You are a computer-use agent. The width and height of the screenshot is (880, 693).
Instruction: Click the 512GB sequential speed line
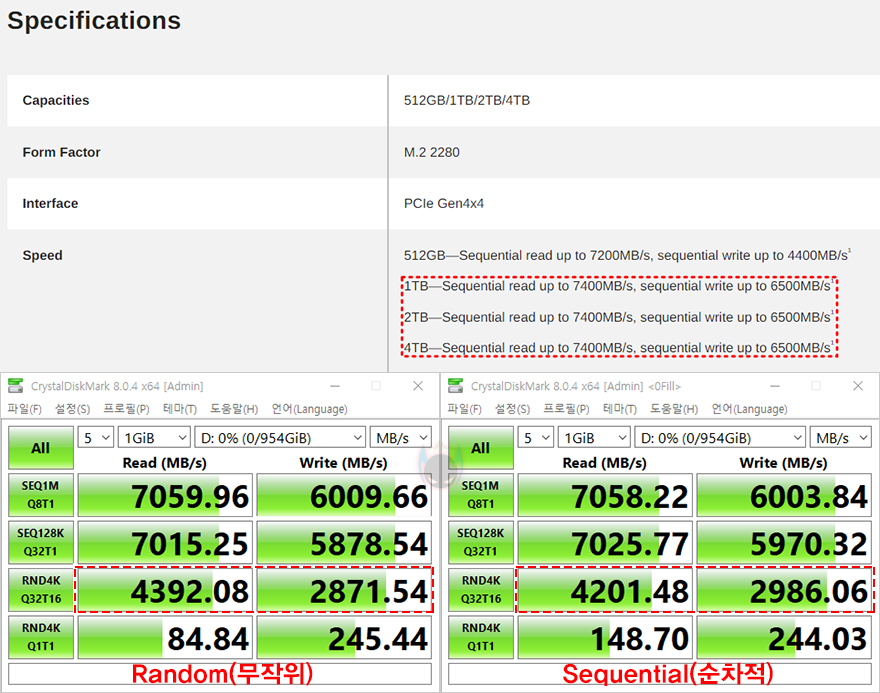(627, 255)
